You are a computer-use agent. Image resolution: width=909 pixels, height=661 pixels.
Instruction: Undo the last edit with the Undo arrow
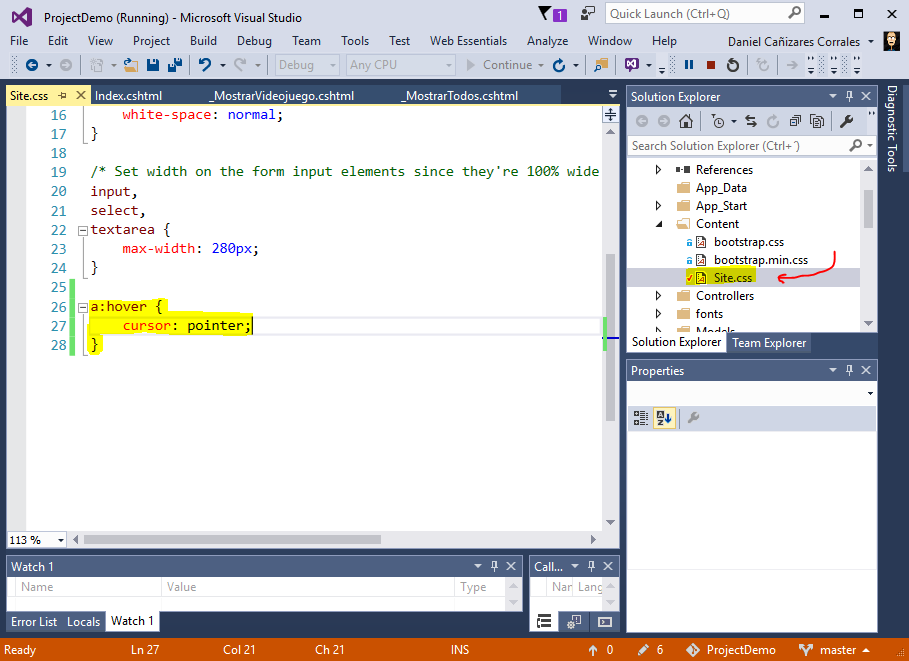[205, 65]
